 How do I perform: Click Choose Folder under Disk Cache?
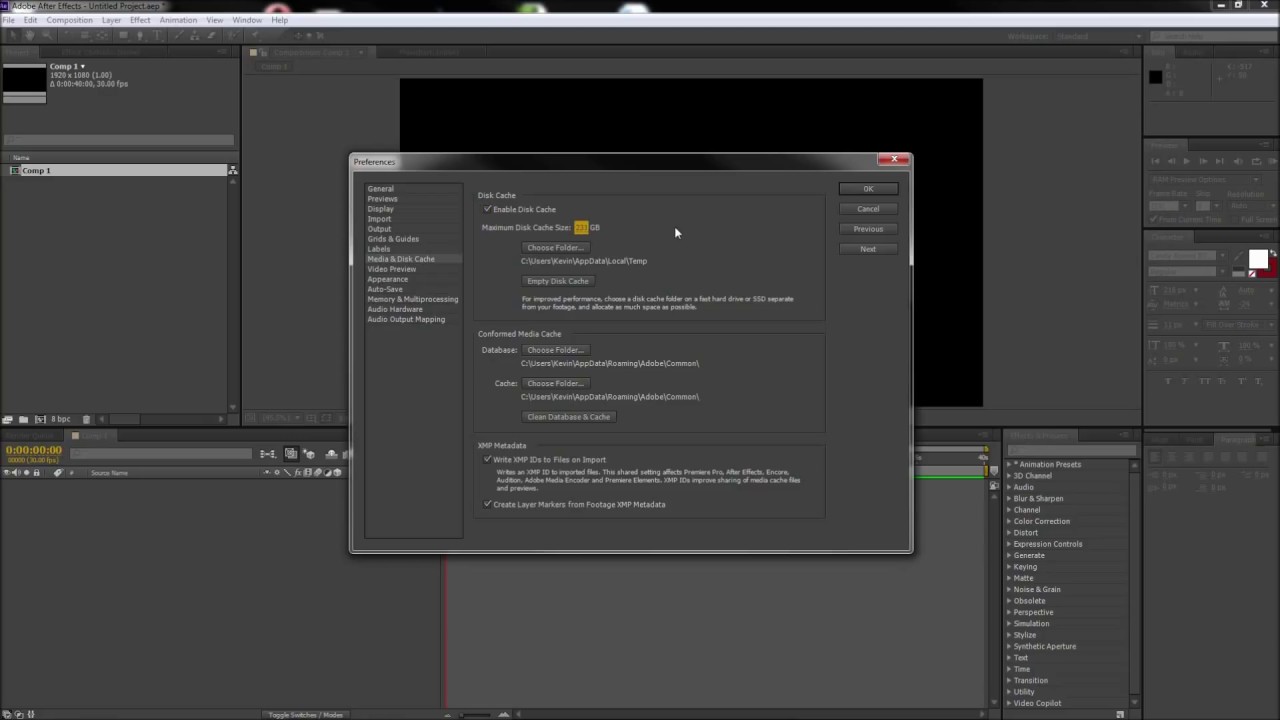tap(555, 247)
